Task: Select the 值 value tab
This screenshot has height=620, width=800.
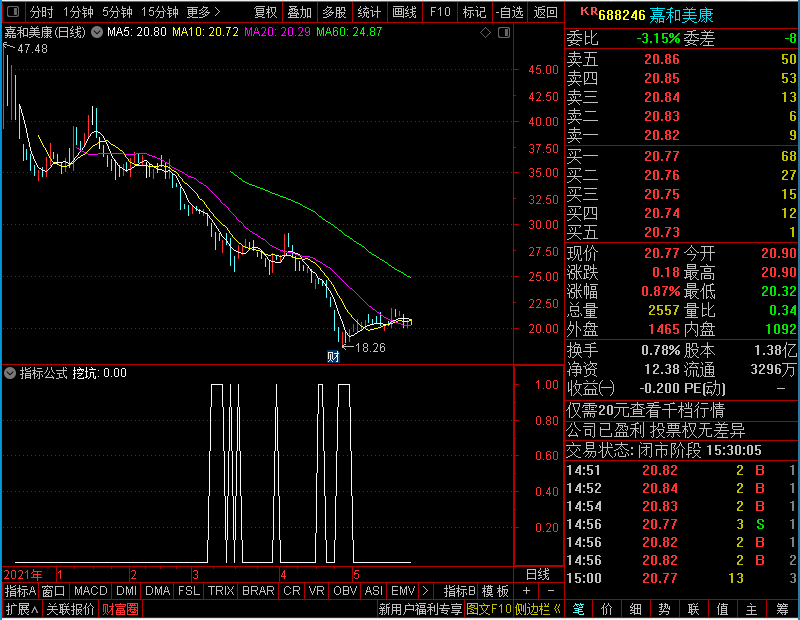Action: pos(722,609)
